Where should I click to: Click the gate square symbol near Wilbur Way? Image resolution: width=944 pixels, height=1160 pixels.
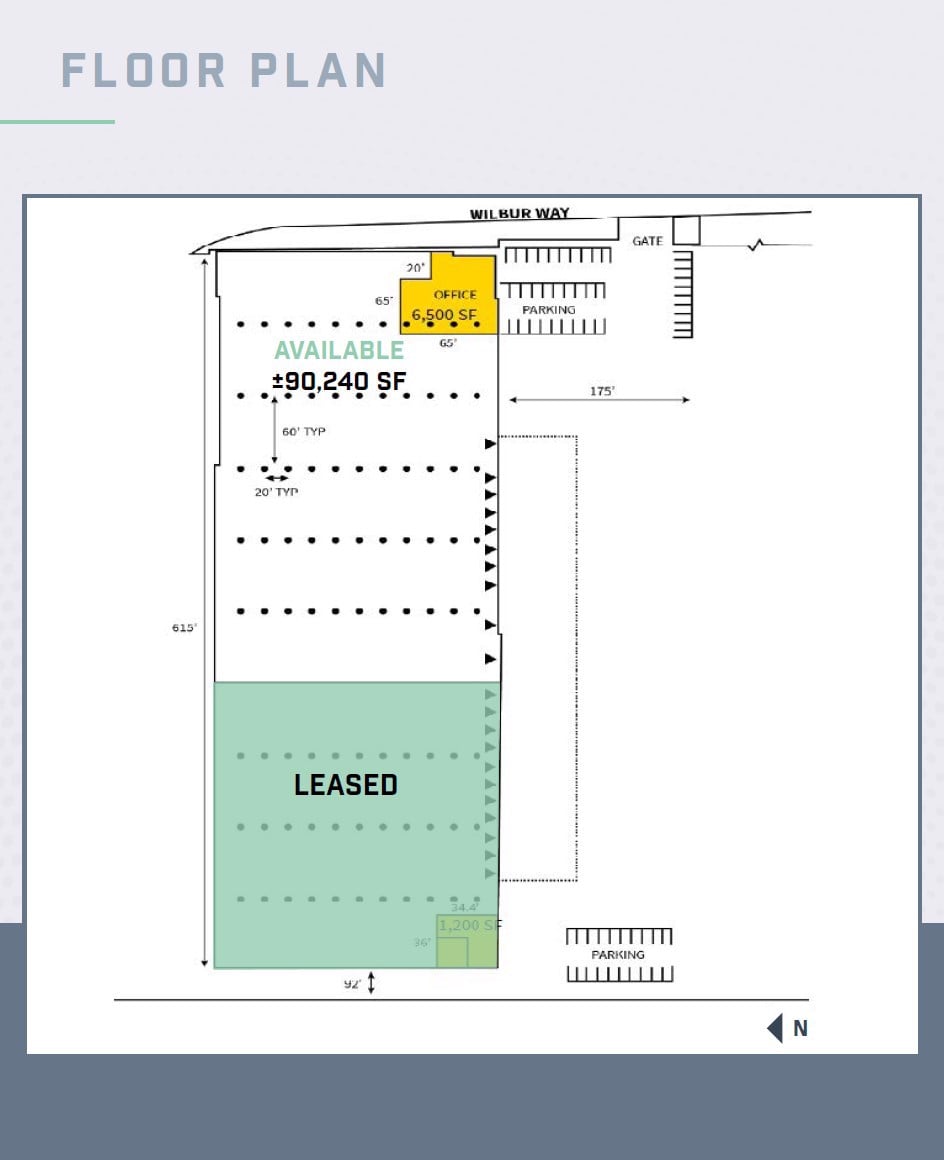(686, 231)
